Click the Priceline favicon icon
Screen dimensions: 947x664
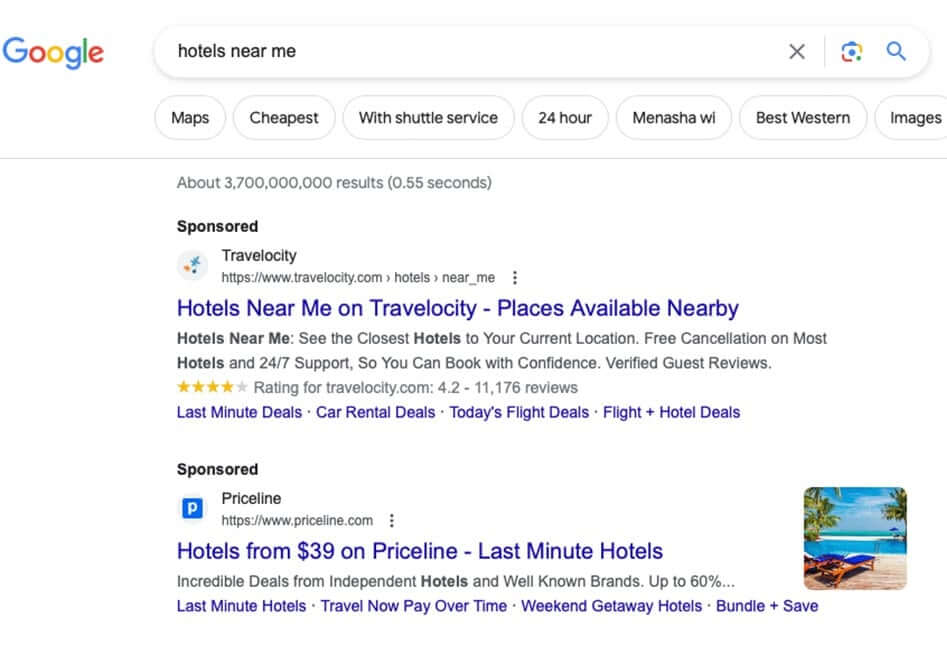192,509
